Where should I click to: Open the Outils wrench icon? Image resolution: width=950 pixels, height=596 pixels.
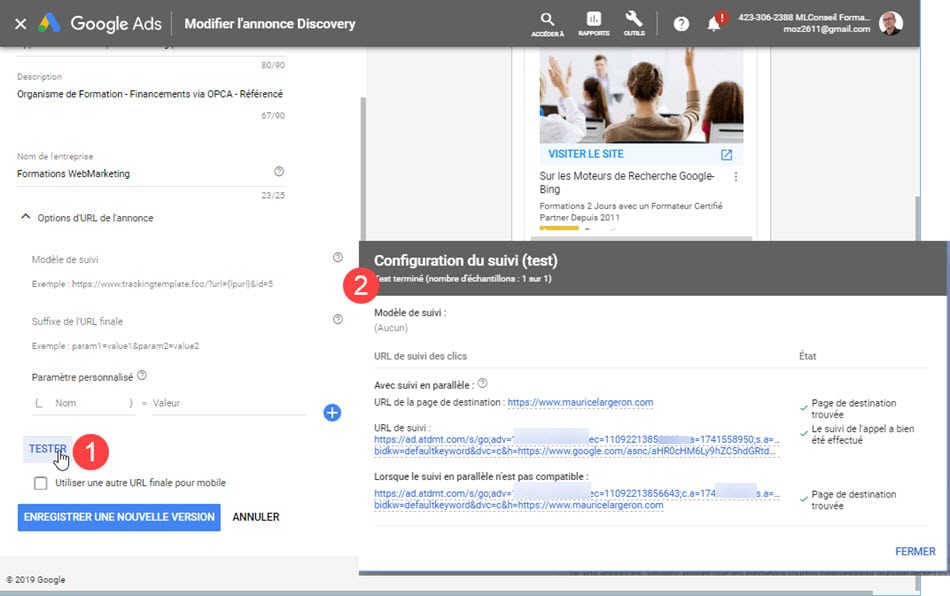(633, 19)
